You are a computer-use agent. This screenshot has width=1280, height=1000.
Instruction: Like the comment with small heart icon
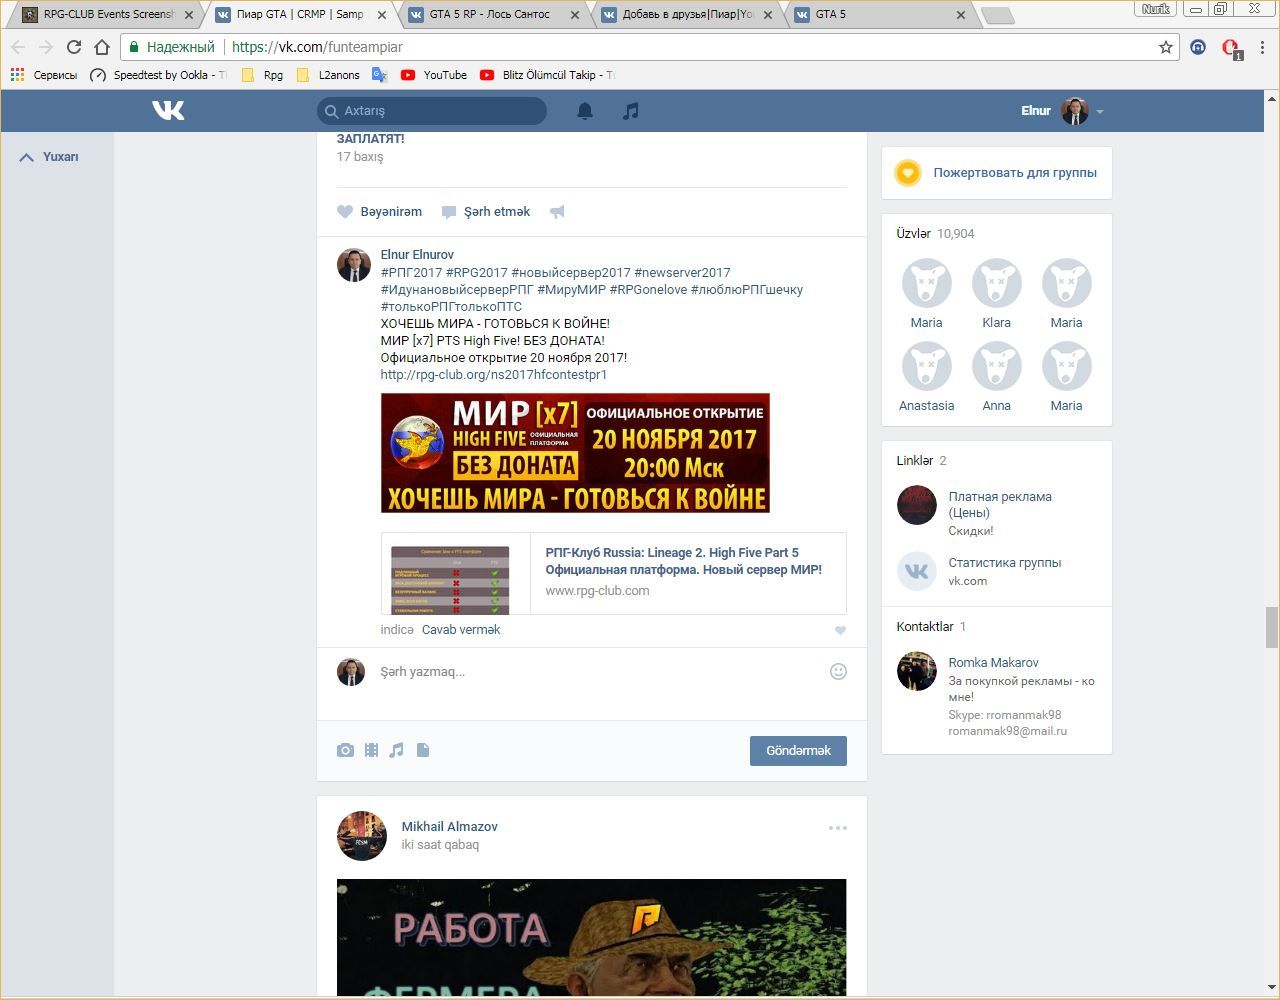point(840,630)
